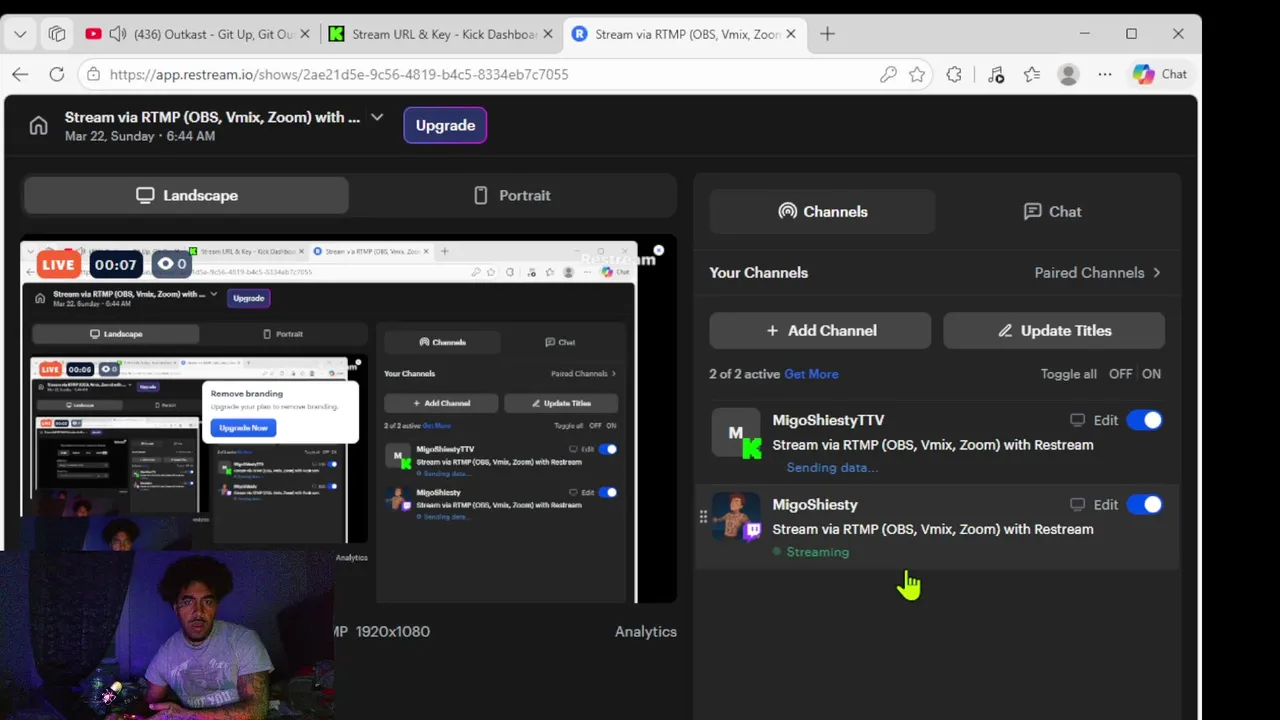Switch to the Channels tab

coord(822,211)
